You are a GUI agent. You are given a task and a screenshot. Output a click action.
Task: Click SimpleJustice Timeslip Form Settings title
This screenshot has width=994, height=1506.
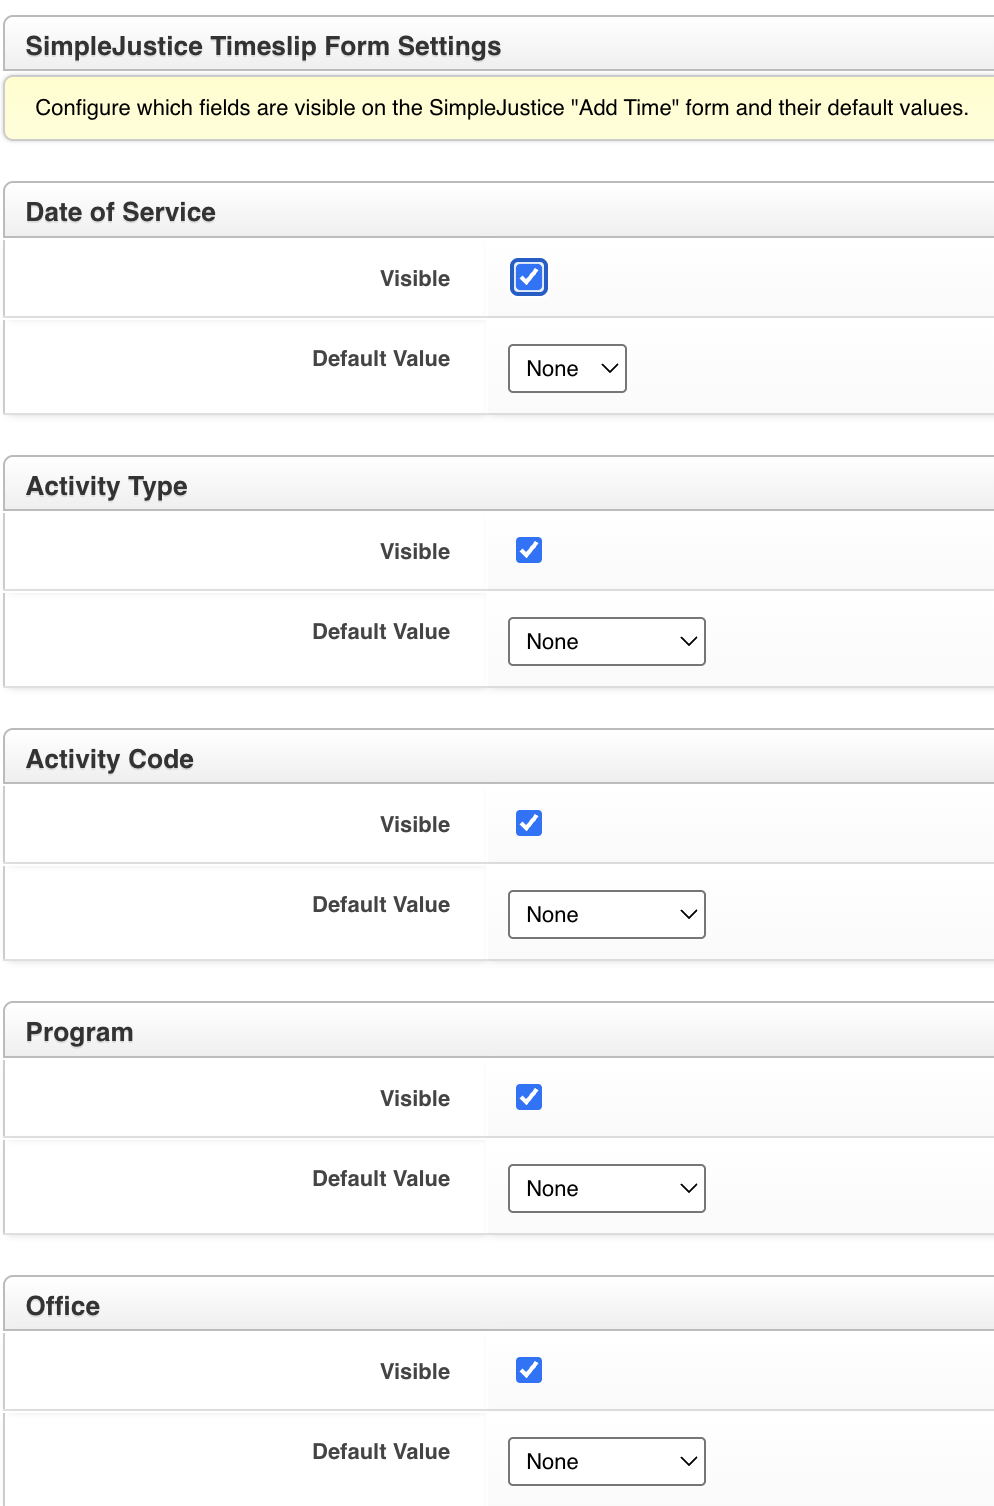point(263,46)
